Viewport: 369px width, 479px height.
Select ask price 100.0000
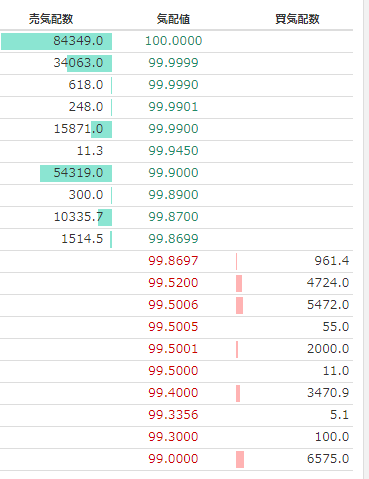coord(174,41)
